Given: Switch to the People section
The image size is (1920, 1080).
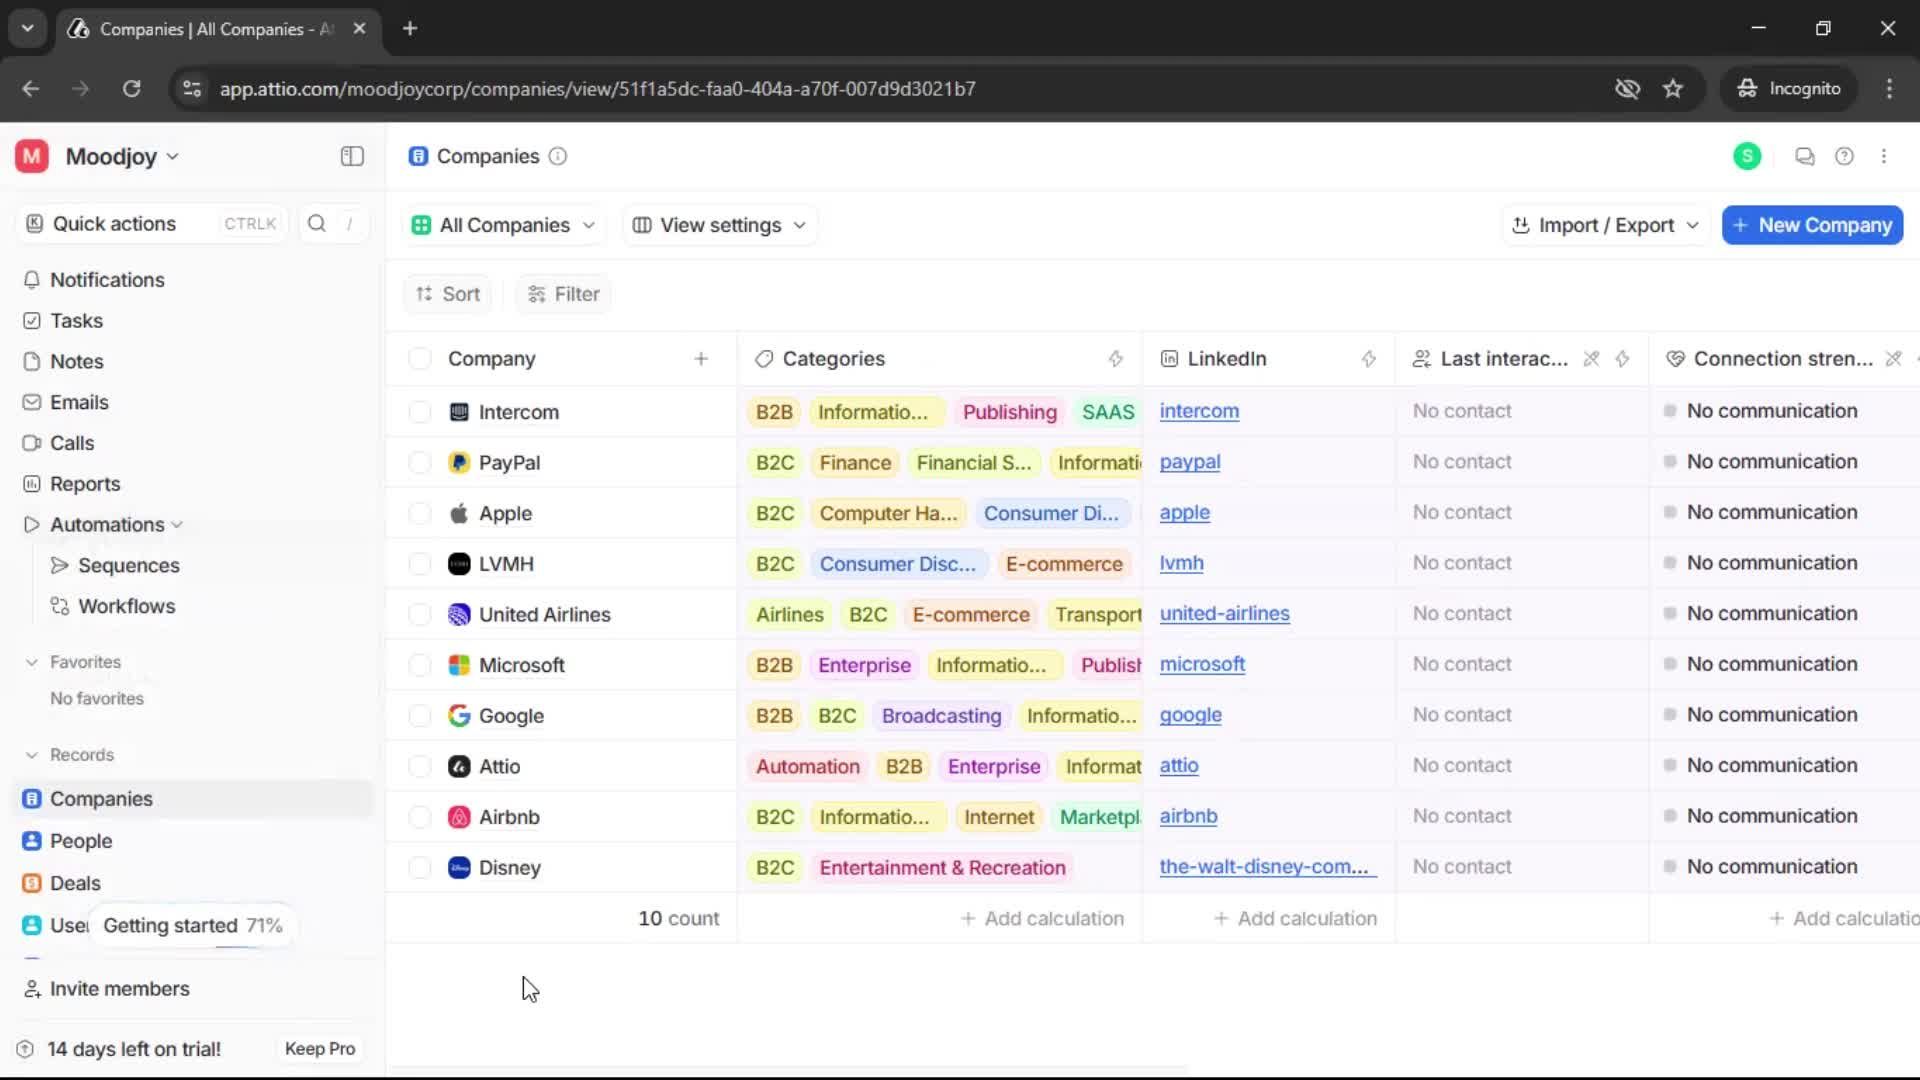Looking at the screenshot, I should pos(82,841).
